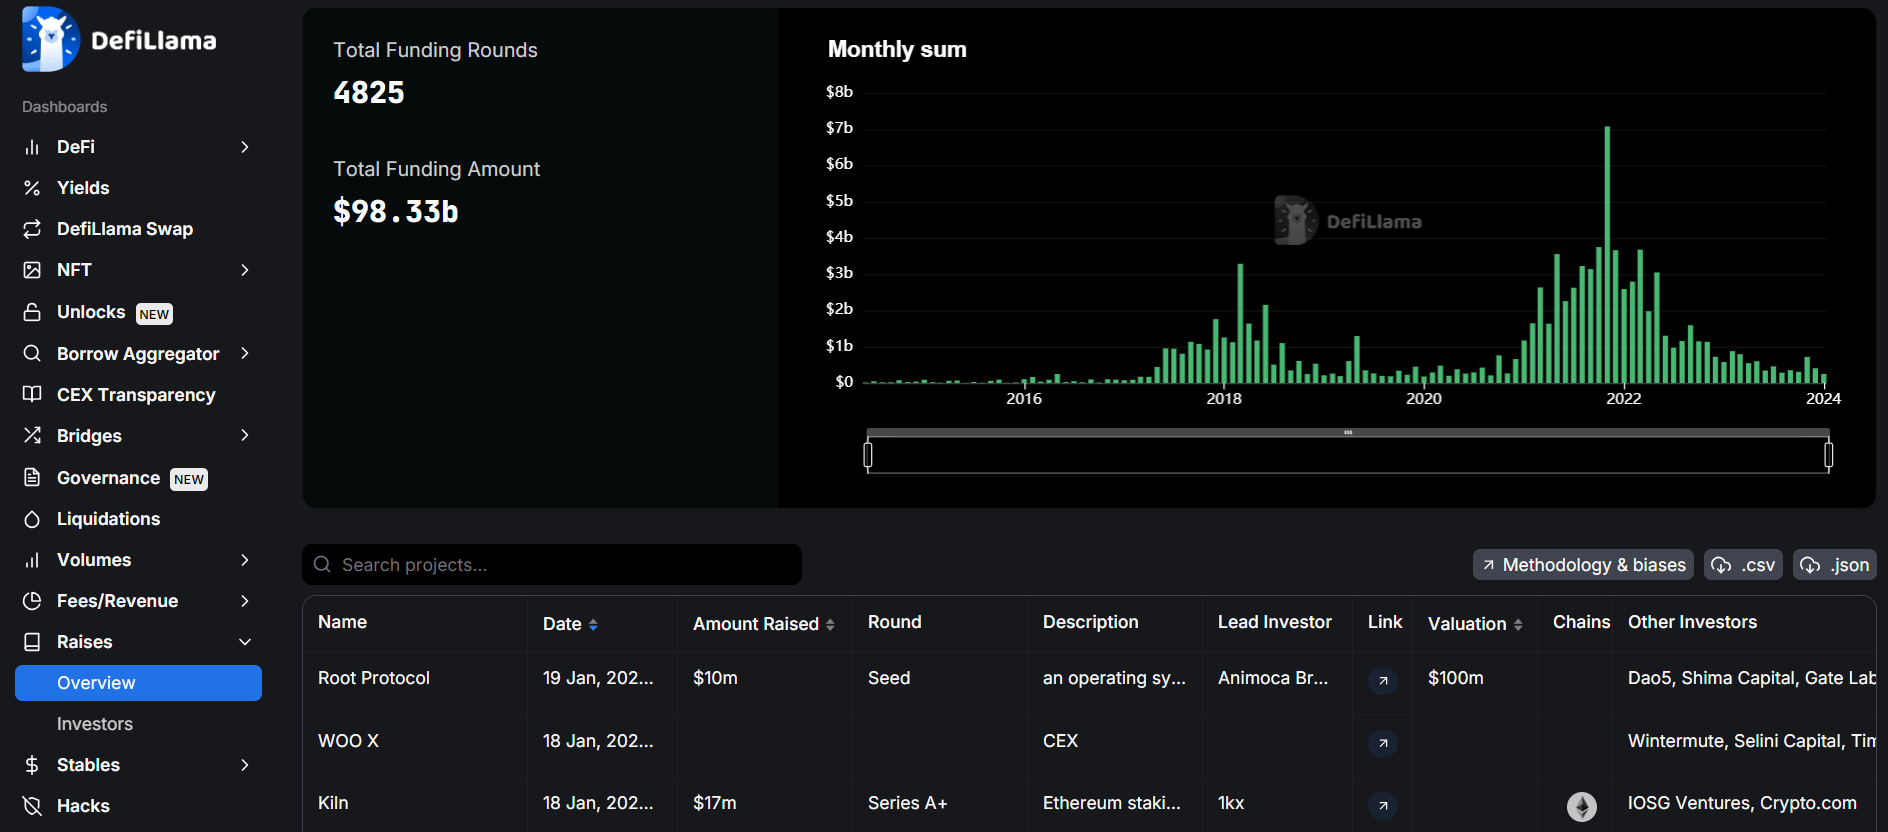Focus the Search projects field
This screenshot has width=1888, height=832.
(x=552, y=565)
